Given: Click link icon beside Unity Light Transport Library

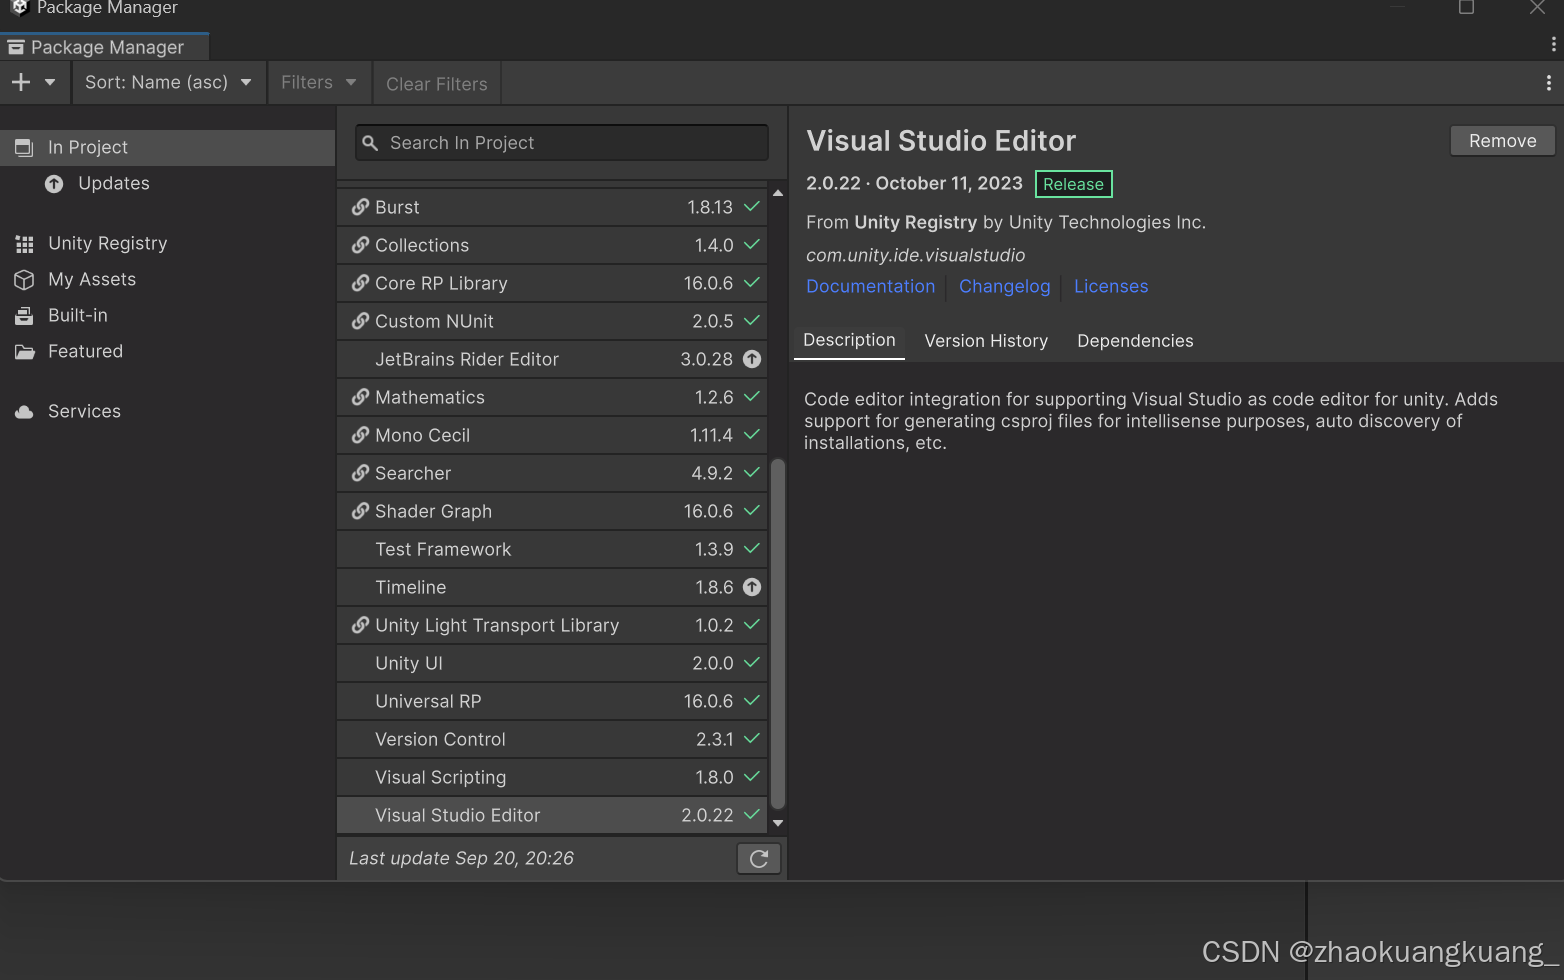Looking at the screenshot, I should coord(360,625).
